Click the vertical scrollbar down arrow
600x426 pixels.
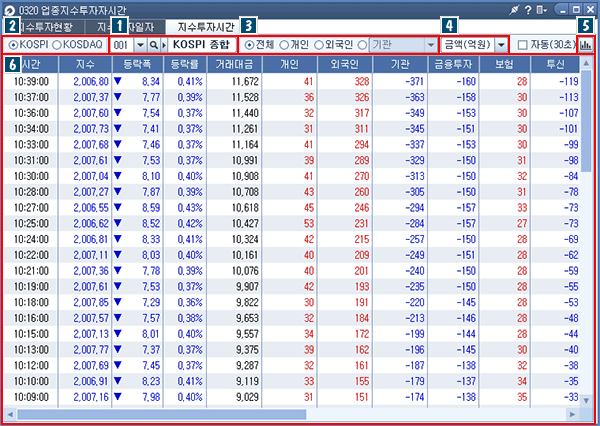click(586, 400)
